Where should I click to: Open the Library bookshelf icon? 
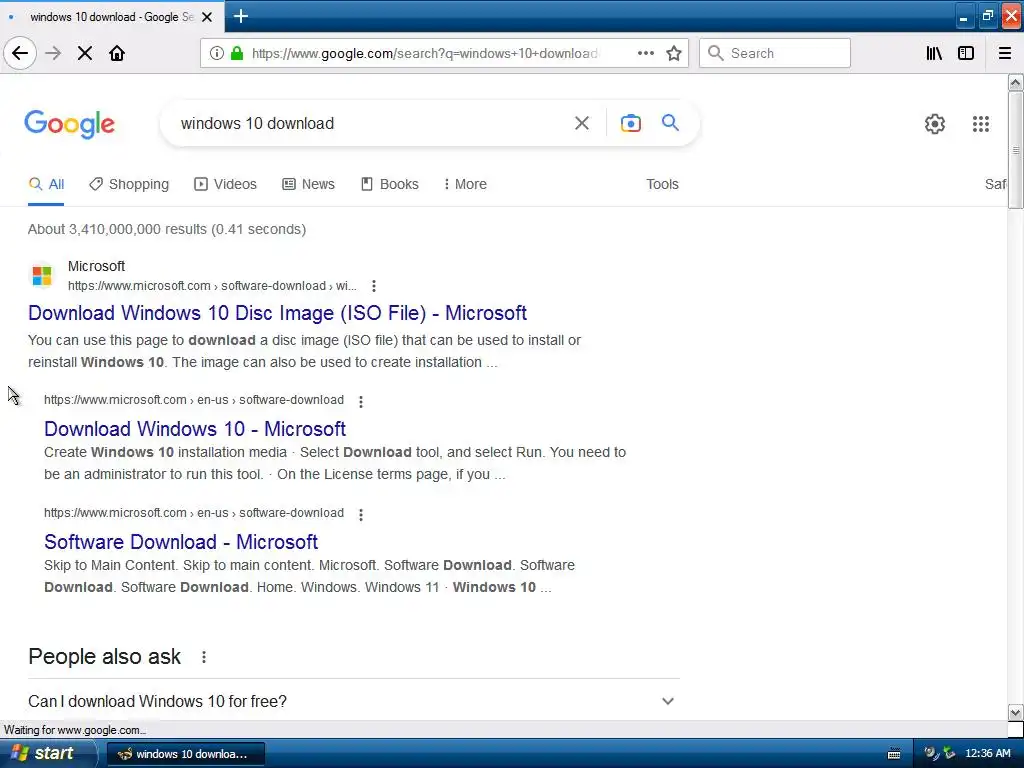click(x=934, y=53)
